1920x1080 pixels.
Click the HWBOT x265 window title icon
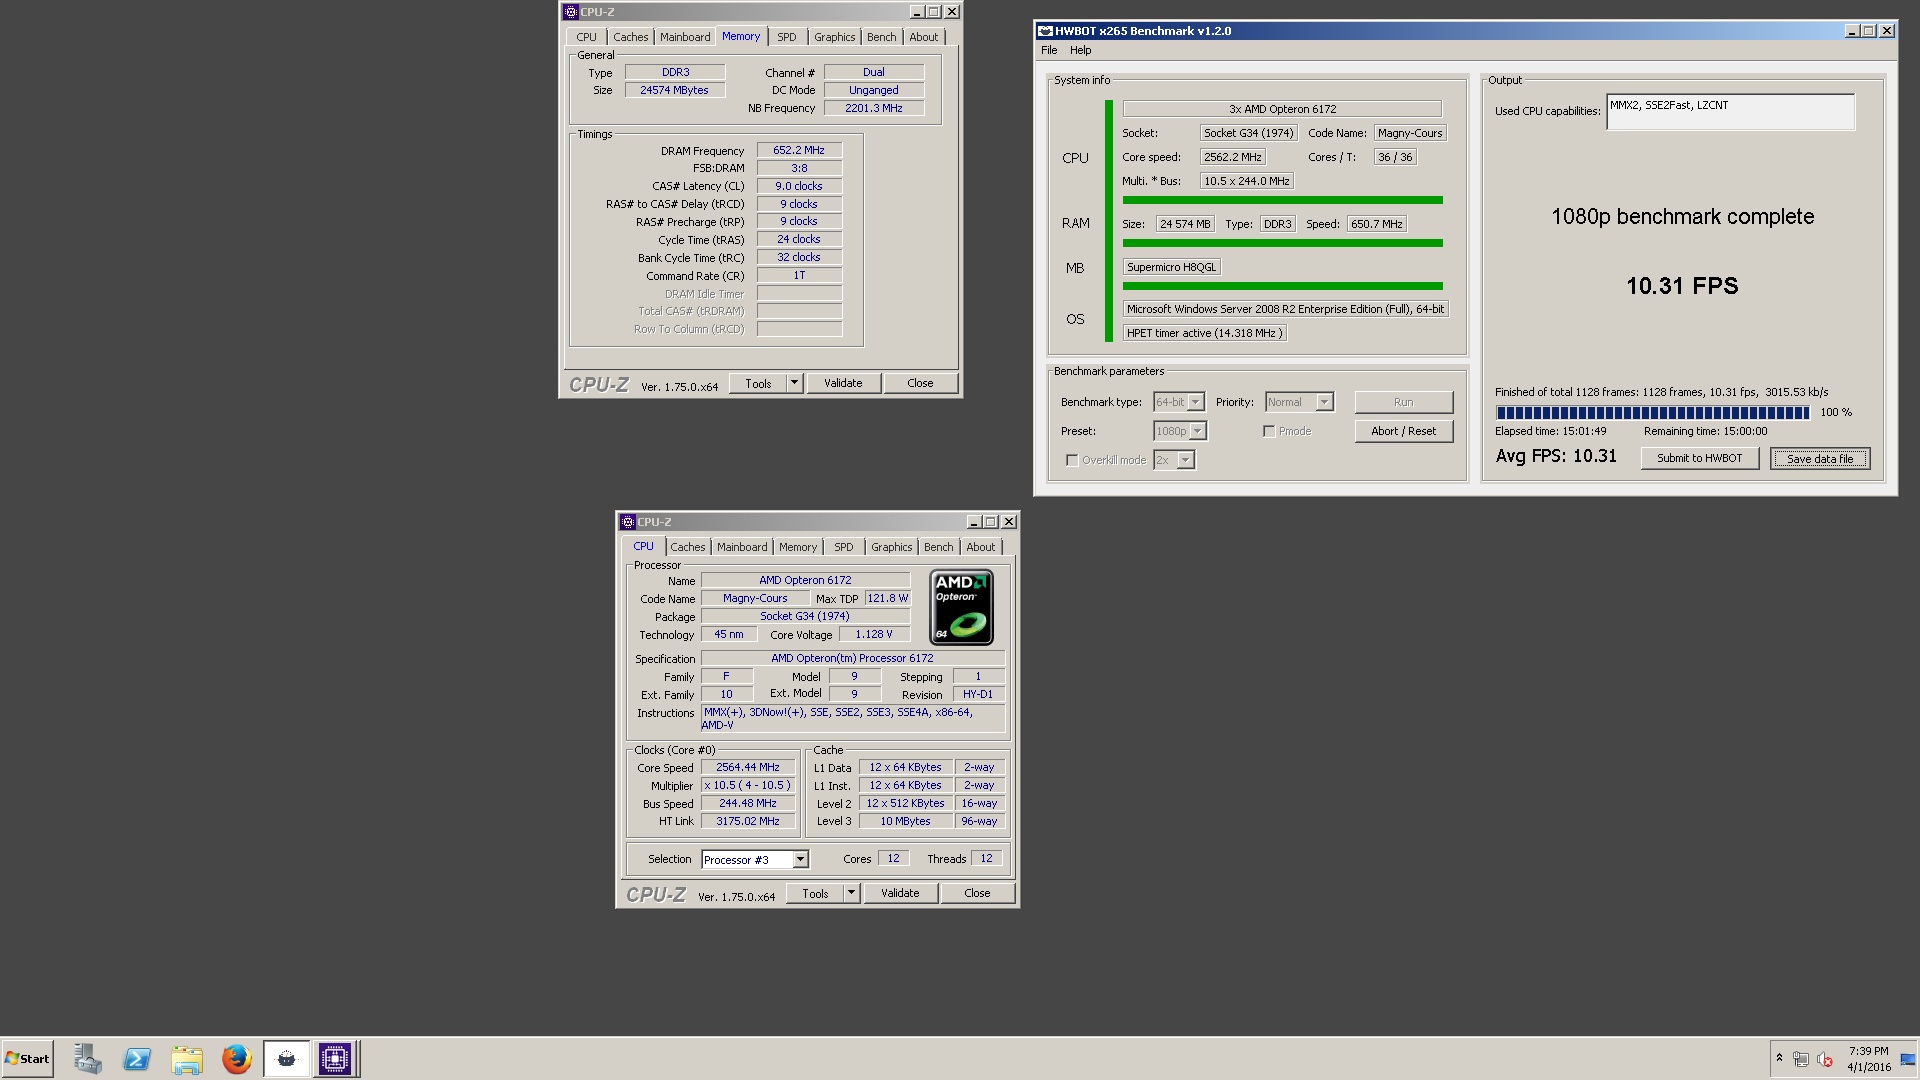pyautogui.click(x=1045, y=31)
